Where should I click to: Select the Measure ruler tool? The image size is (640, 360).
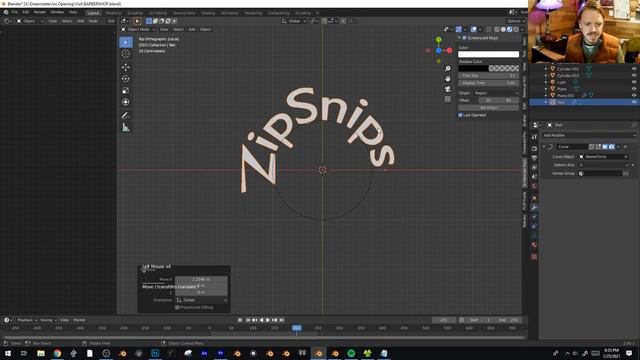point(126,128)
